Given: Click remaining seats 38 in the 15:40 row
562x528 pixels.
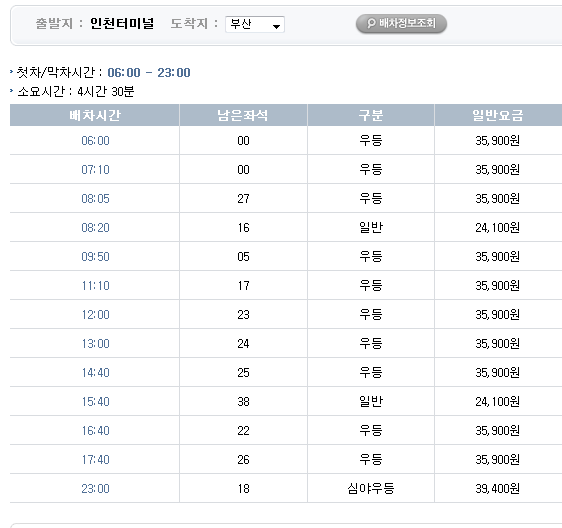Looking at the screenshot, I should point(243,402).
